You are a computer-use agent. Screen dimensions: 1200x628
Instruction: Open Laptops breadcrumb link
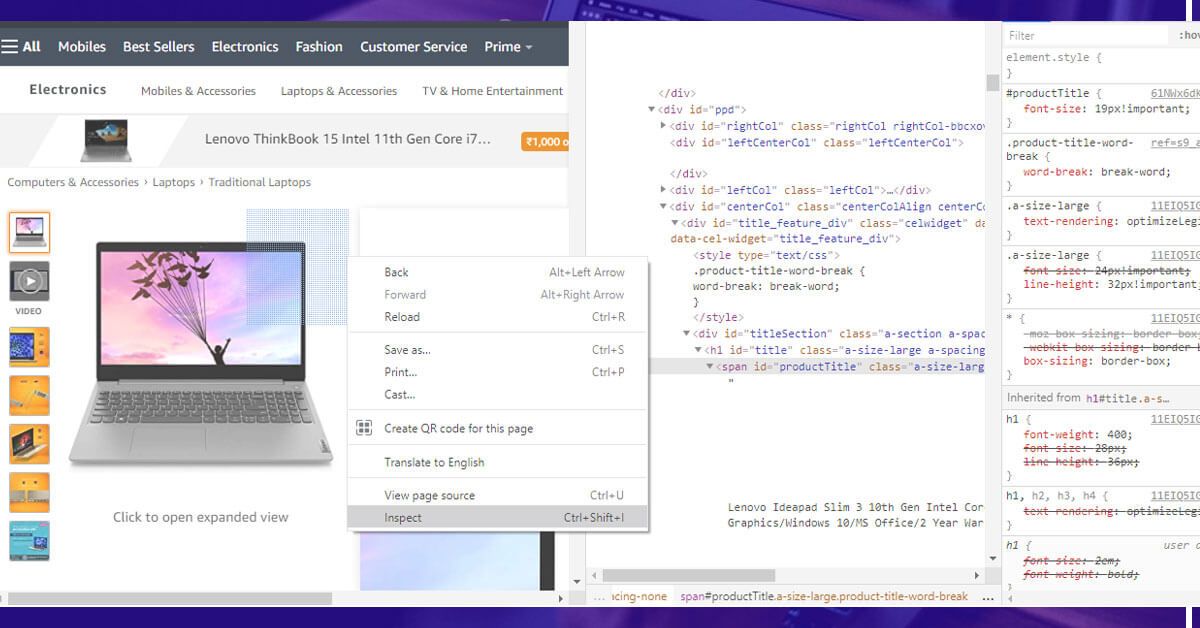(174, 182)
